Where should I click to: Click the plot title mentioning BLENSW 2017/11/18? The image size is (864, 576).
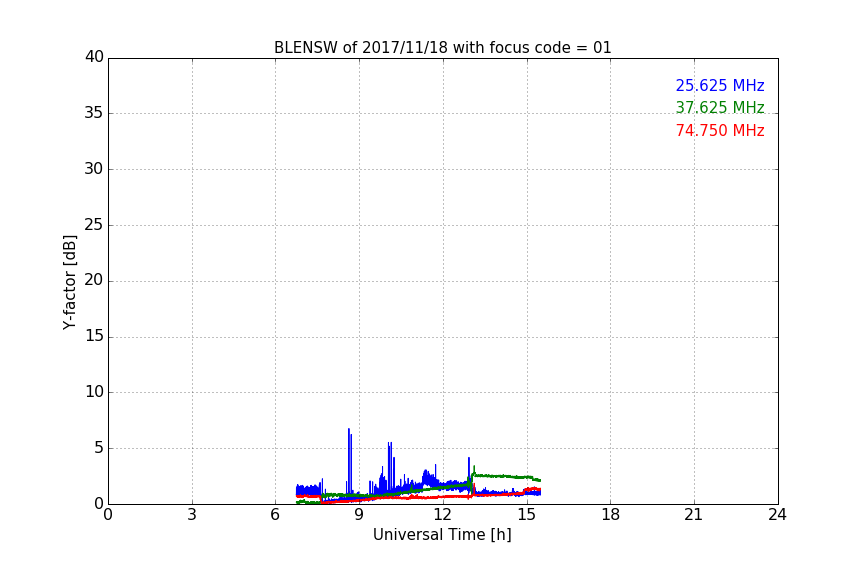pos(442,47)
